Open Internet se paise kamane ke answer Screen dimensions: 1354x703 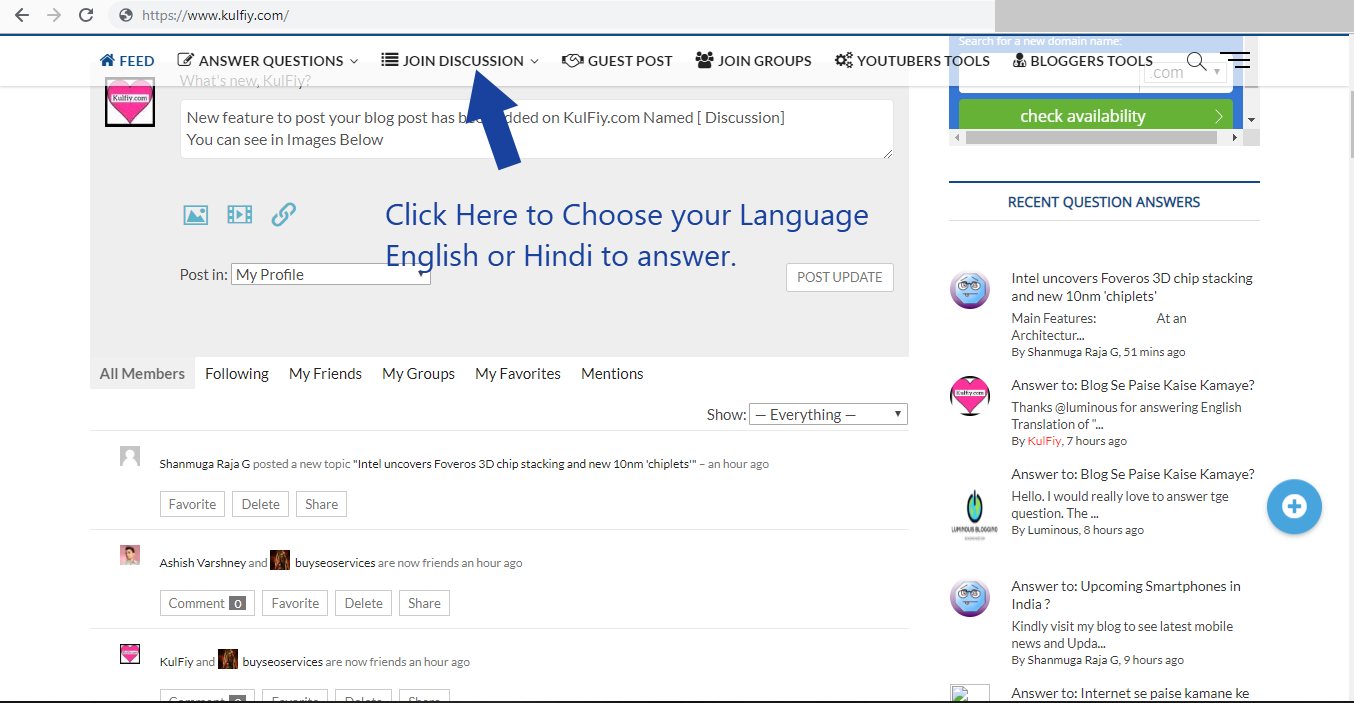click(x=1130, y=693)
